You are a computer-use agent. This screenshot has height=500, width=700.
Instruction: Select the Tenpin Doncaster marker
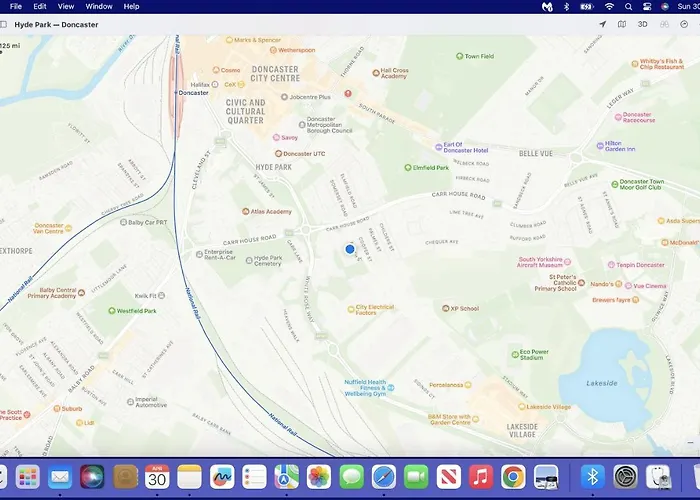[611, 265]
